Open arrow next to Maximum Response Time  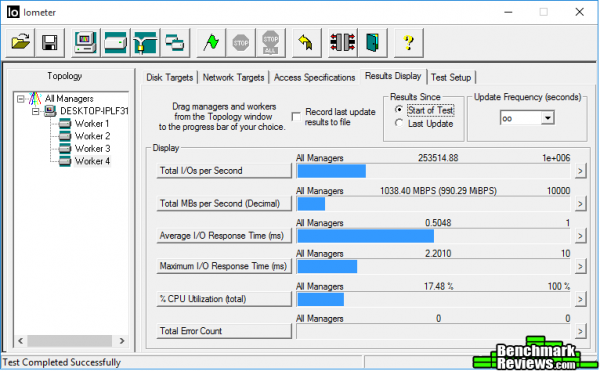pyautogui.click(x=580, y=266)
